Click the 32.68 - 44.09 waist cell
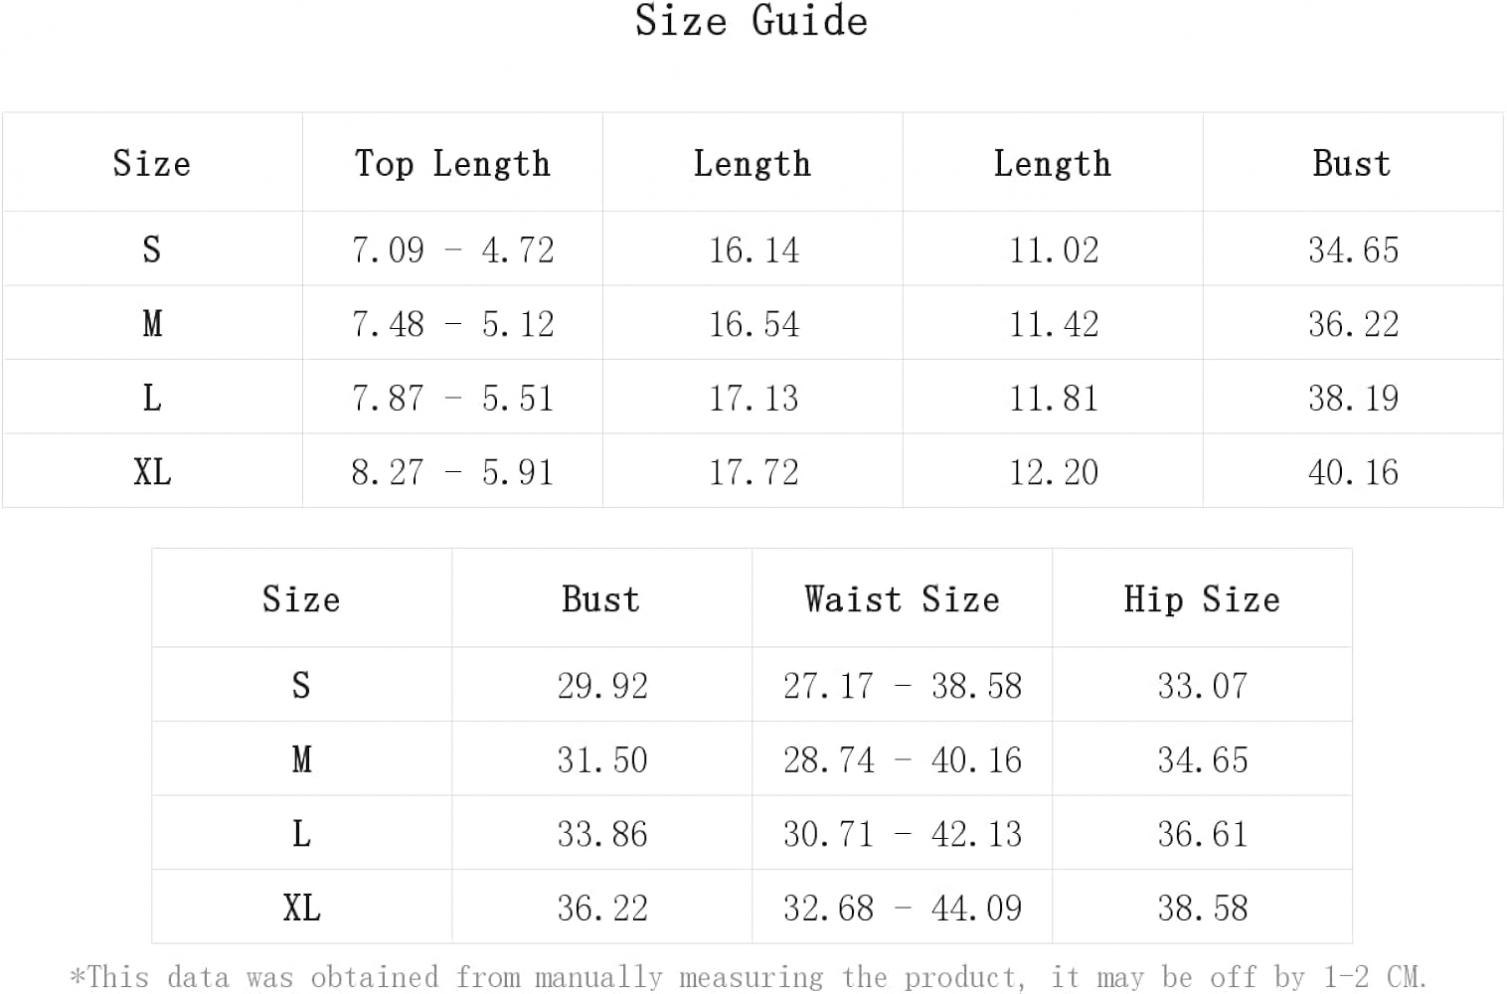 902,908
